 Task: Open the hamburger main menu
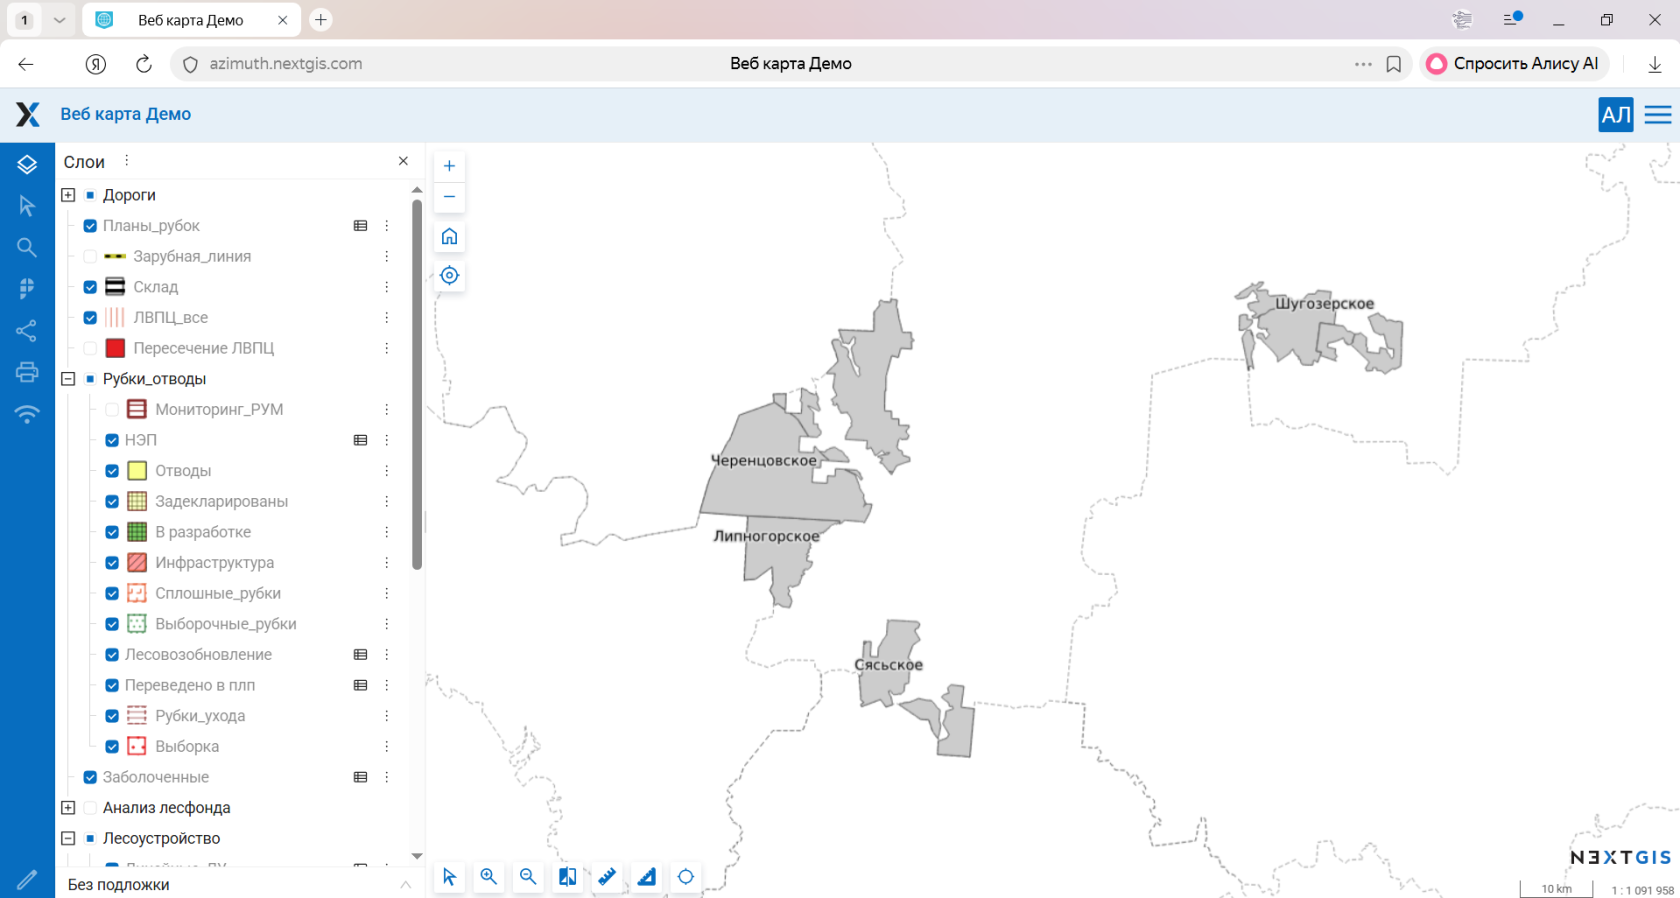coord(1658,115)
